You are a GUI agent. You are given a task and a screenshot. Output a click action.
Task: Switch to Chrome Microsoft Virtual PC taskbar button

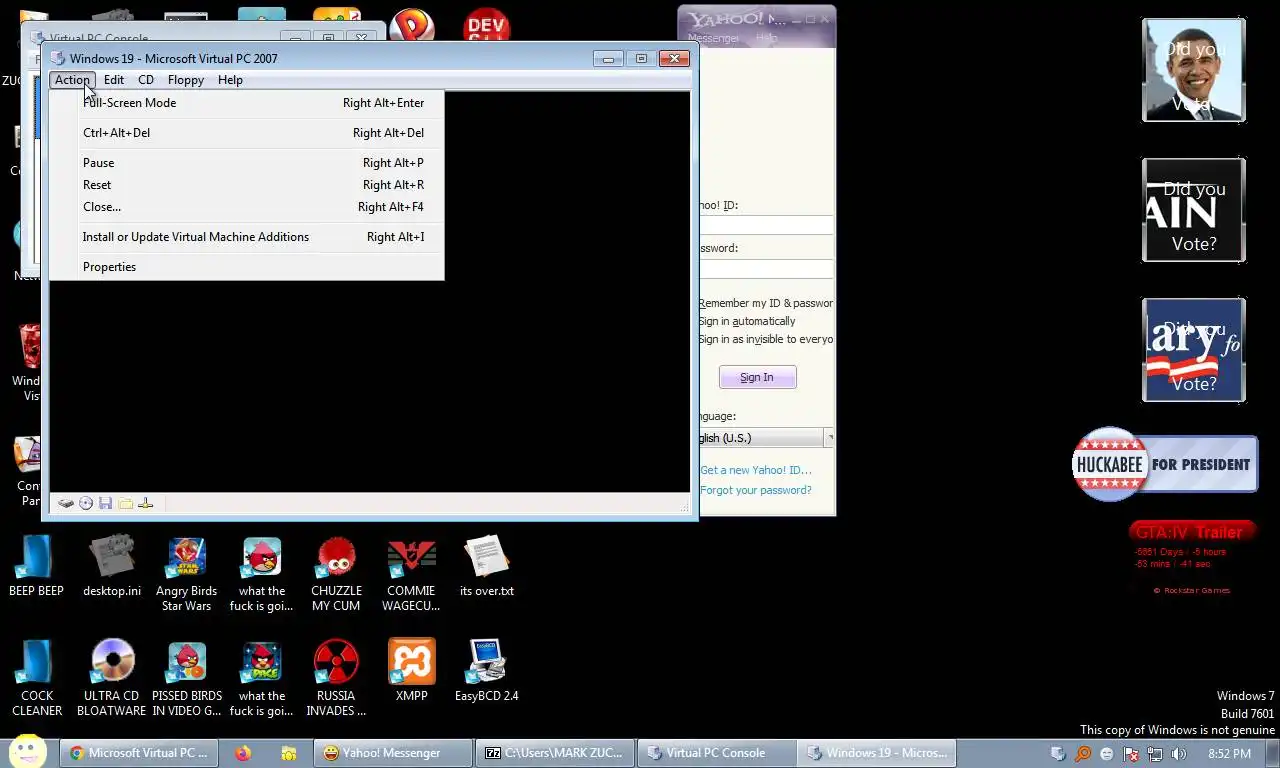coord(139,753)
